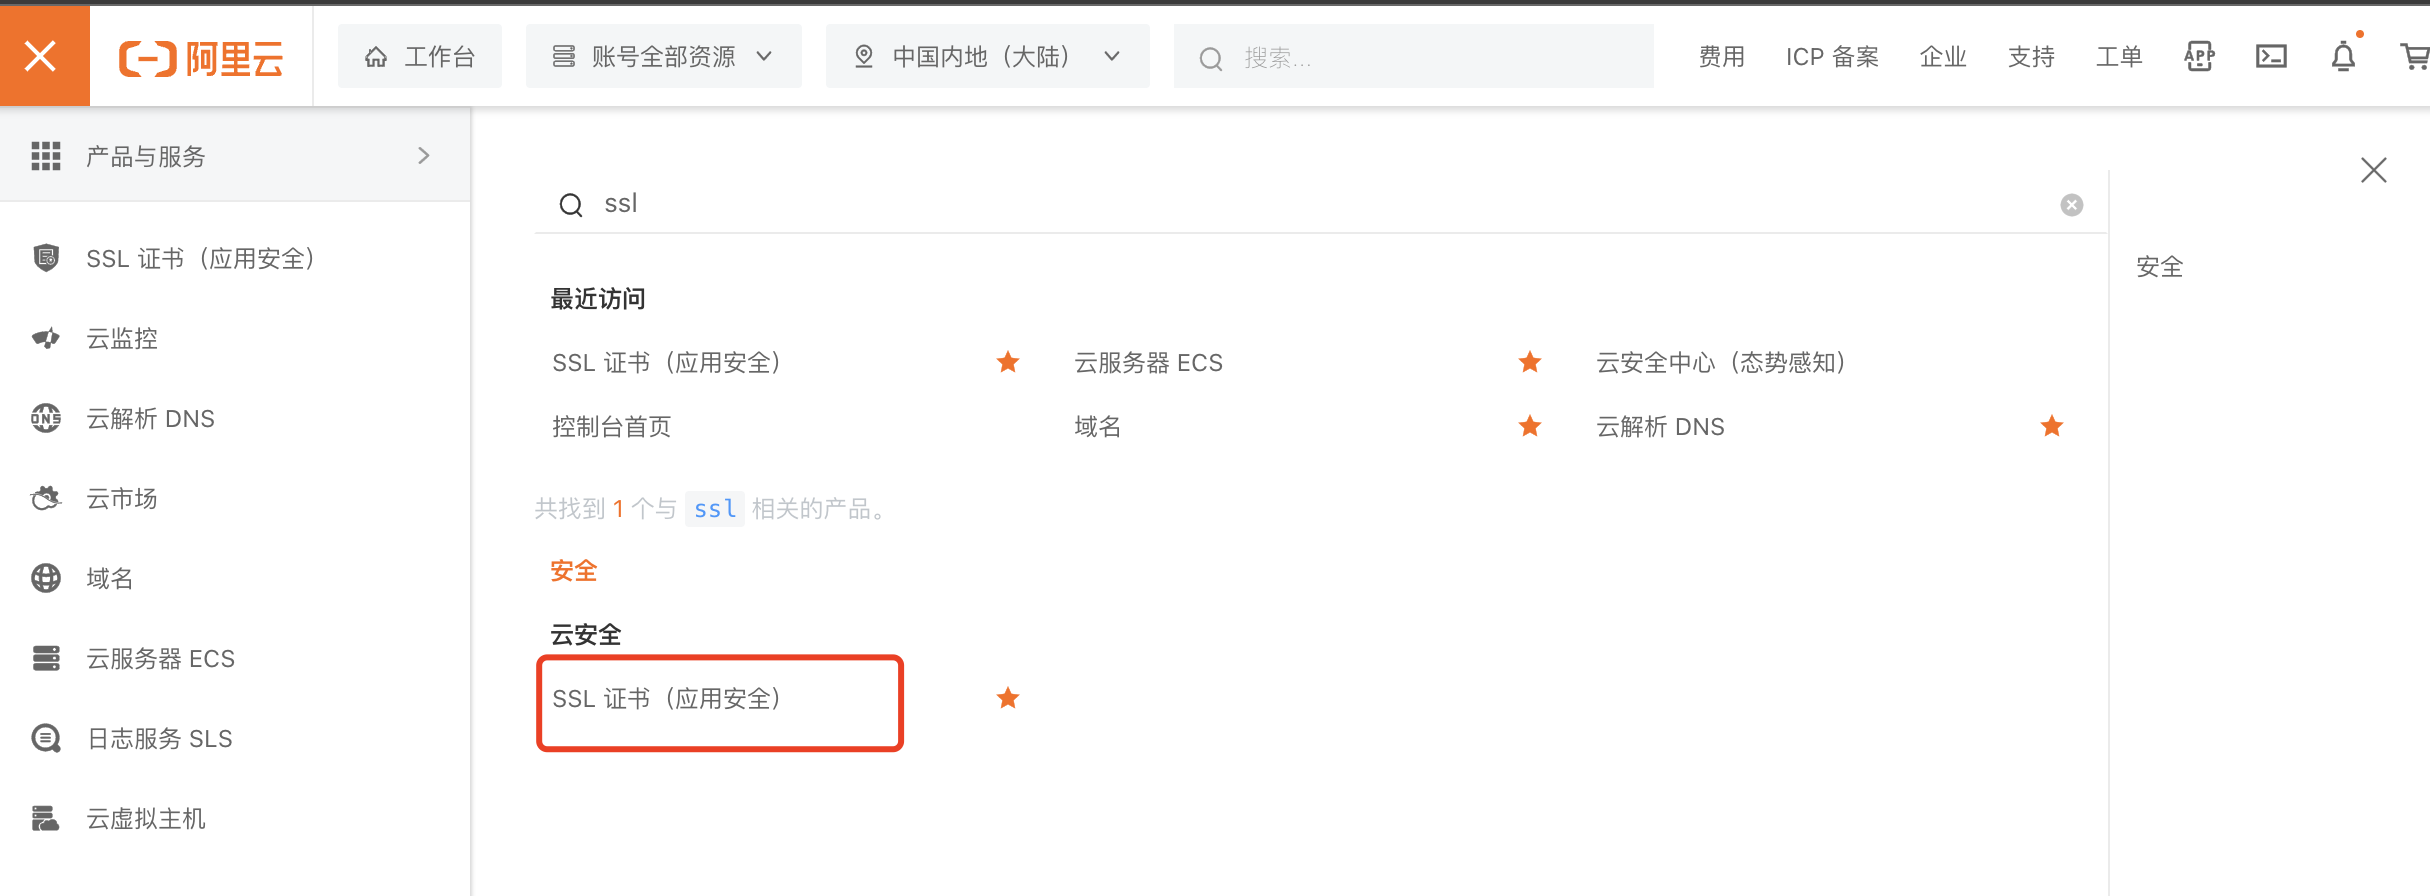2430x896 pixels.
Task: Open the shopping cart icon
Action: click(2415, 57)
